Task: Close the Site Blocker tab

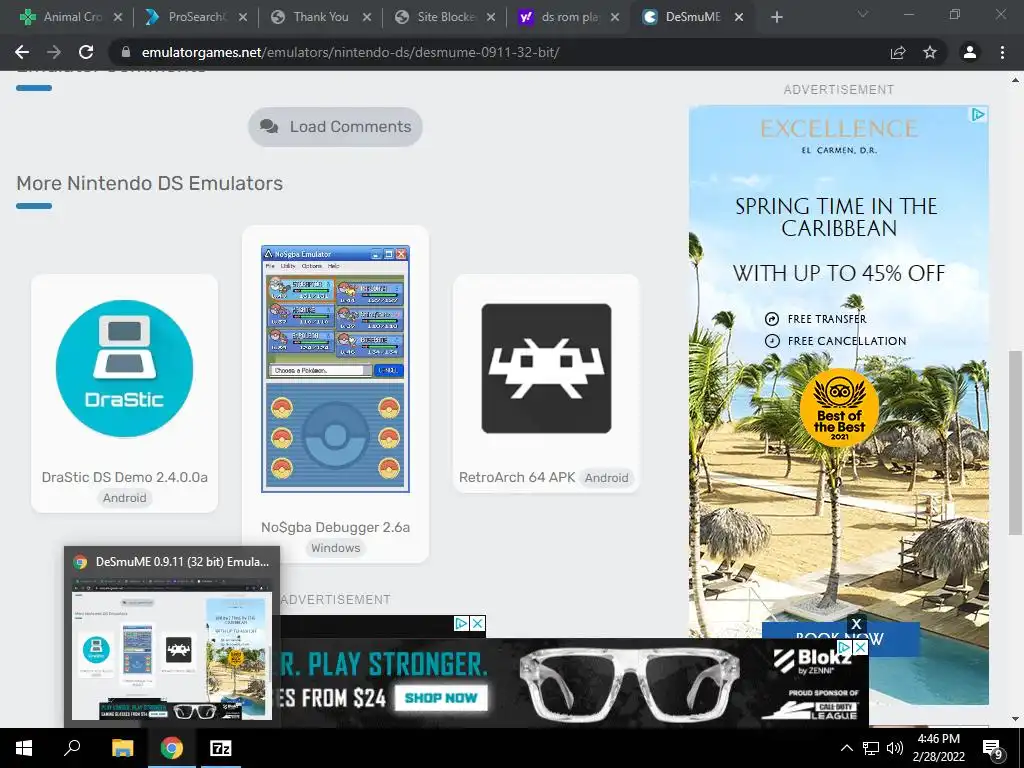Action: (490, 18)
